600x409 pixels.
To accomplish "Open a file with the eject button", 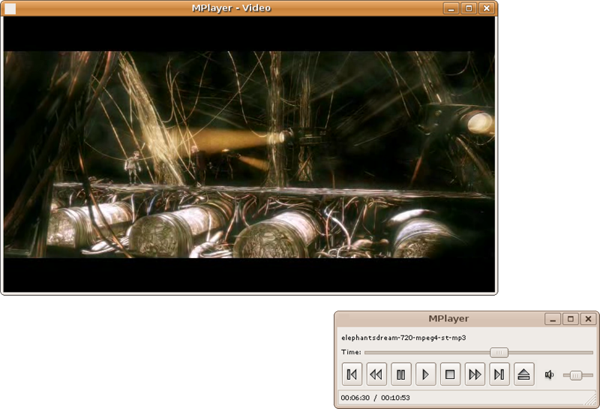I will [524, 374].
